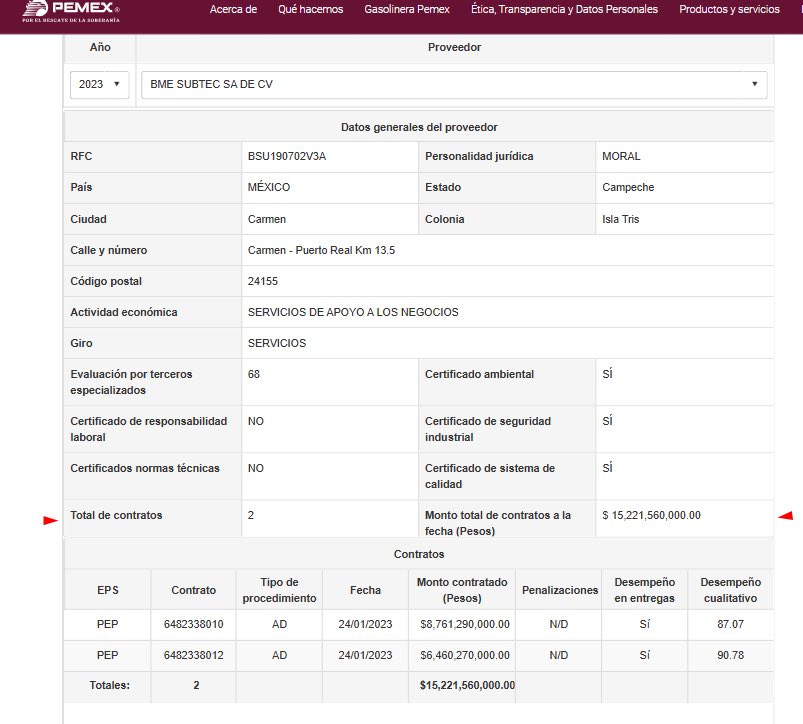Click contract number 6482338012
803x724 pixels.
coord(194,655)
